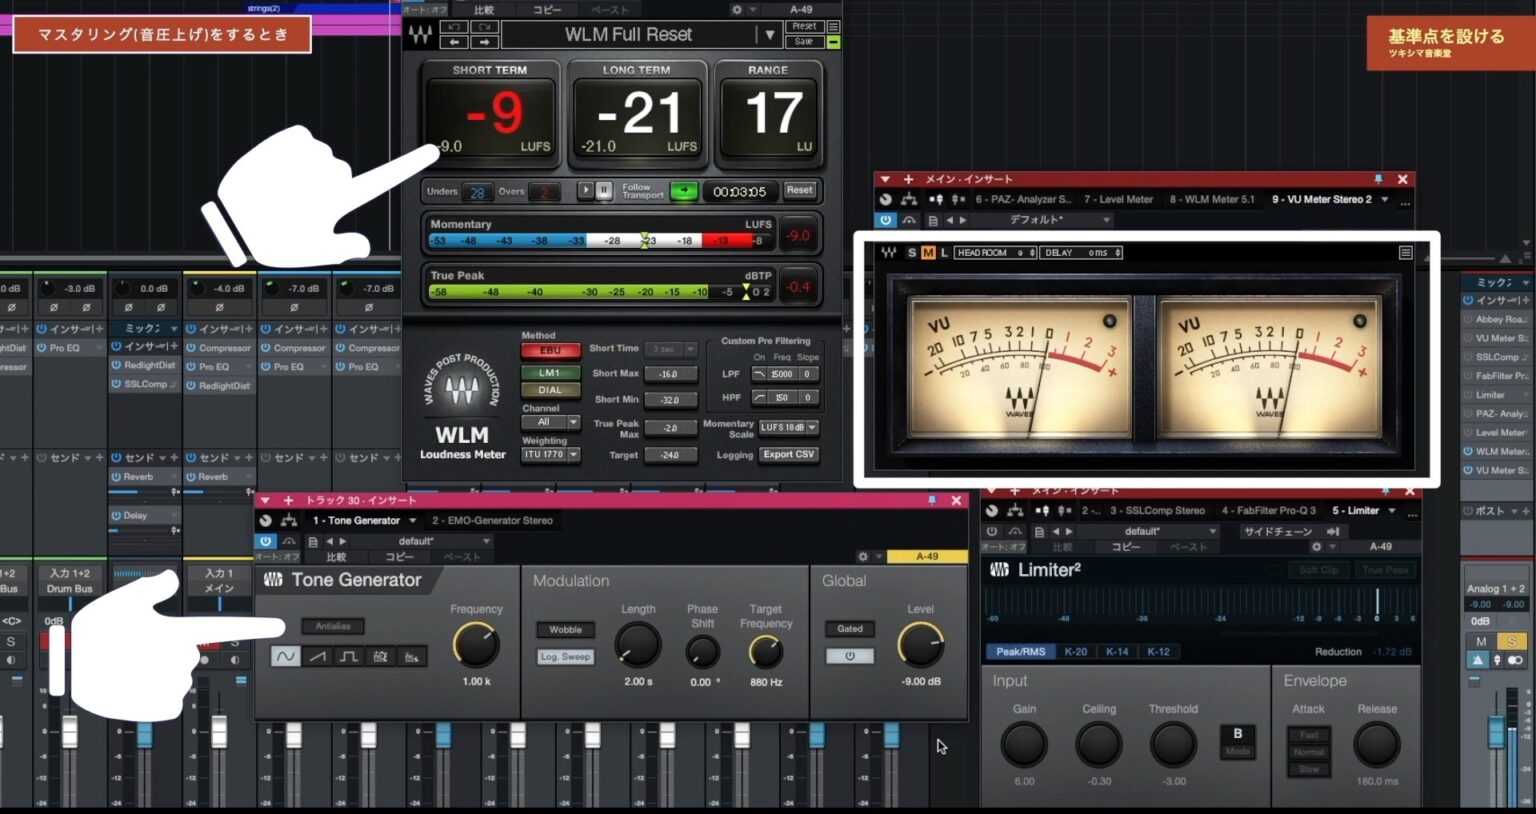Switch to the 4 - FabFilter Pro-Q 3 tab

pyautogui.click(x=1269, y=510)
